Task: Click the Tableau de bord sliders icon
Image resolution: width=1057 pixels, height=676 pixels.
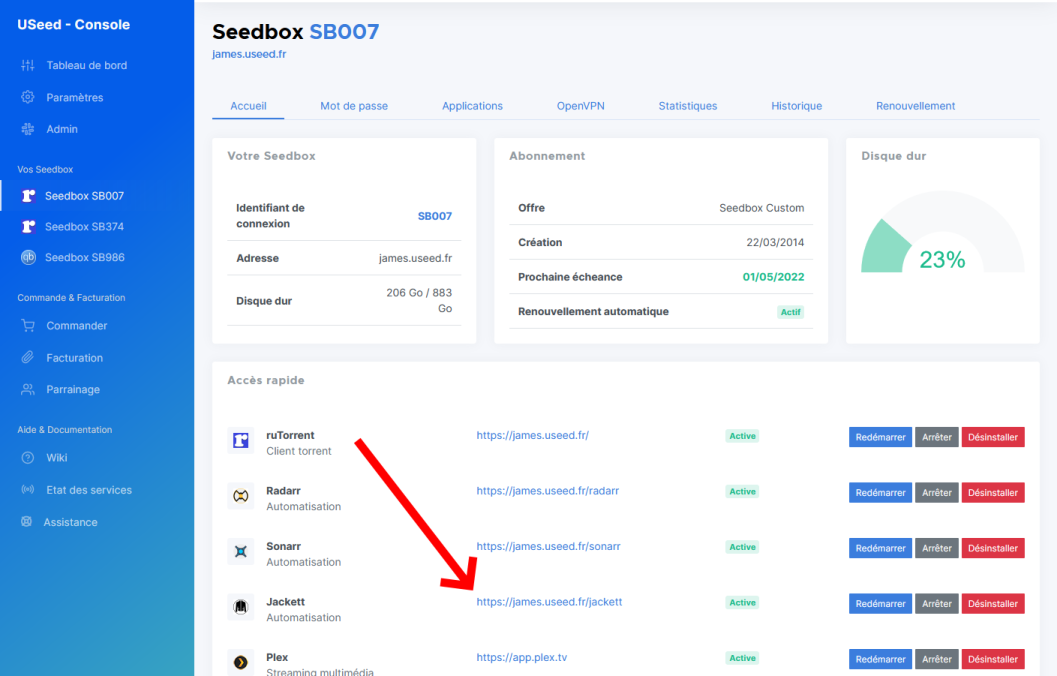Action: (28, 65)
